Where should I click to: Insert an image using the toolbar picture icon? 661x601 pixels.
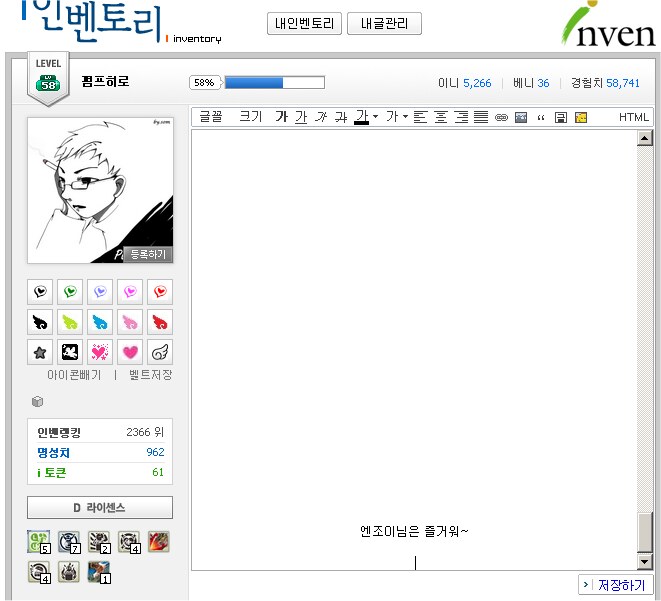520,117
